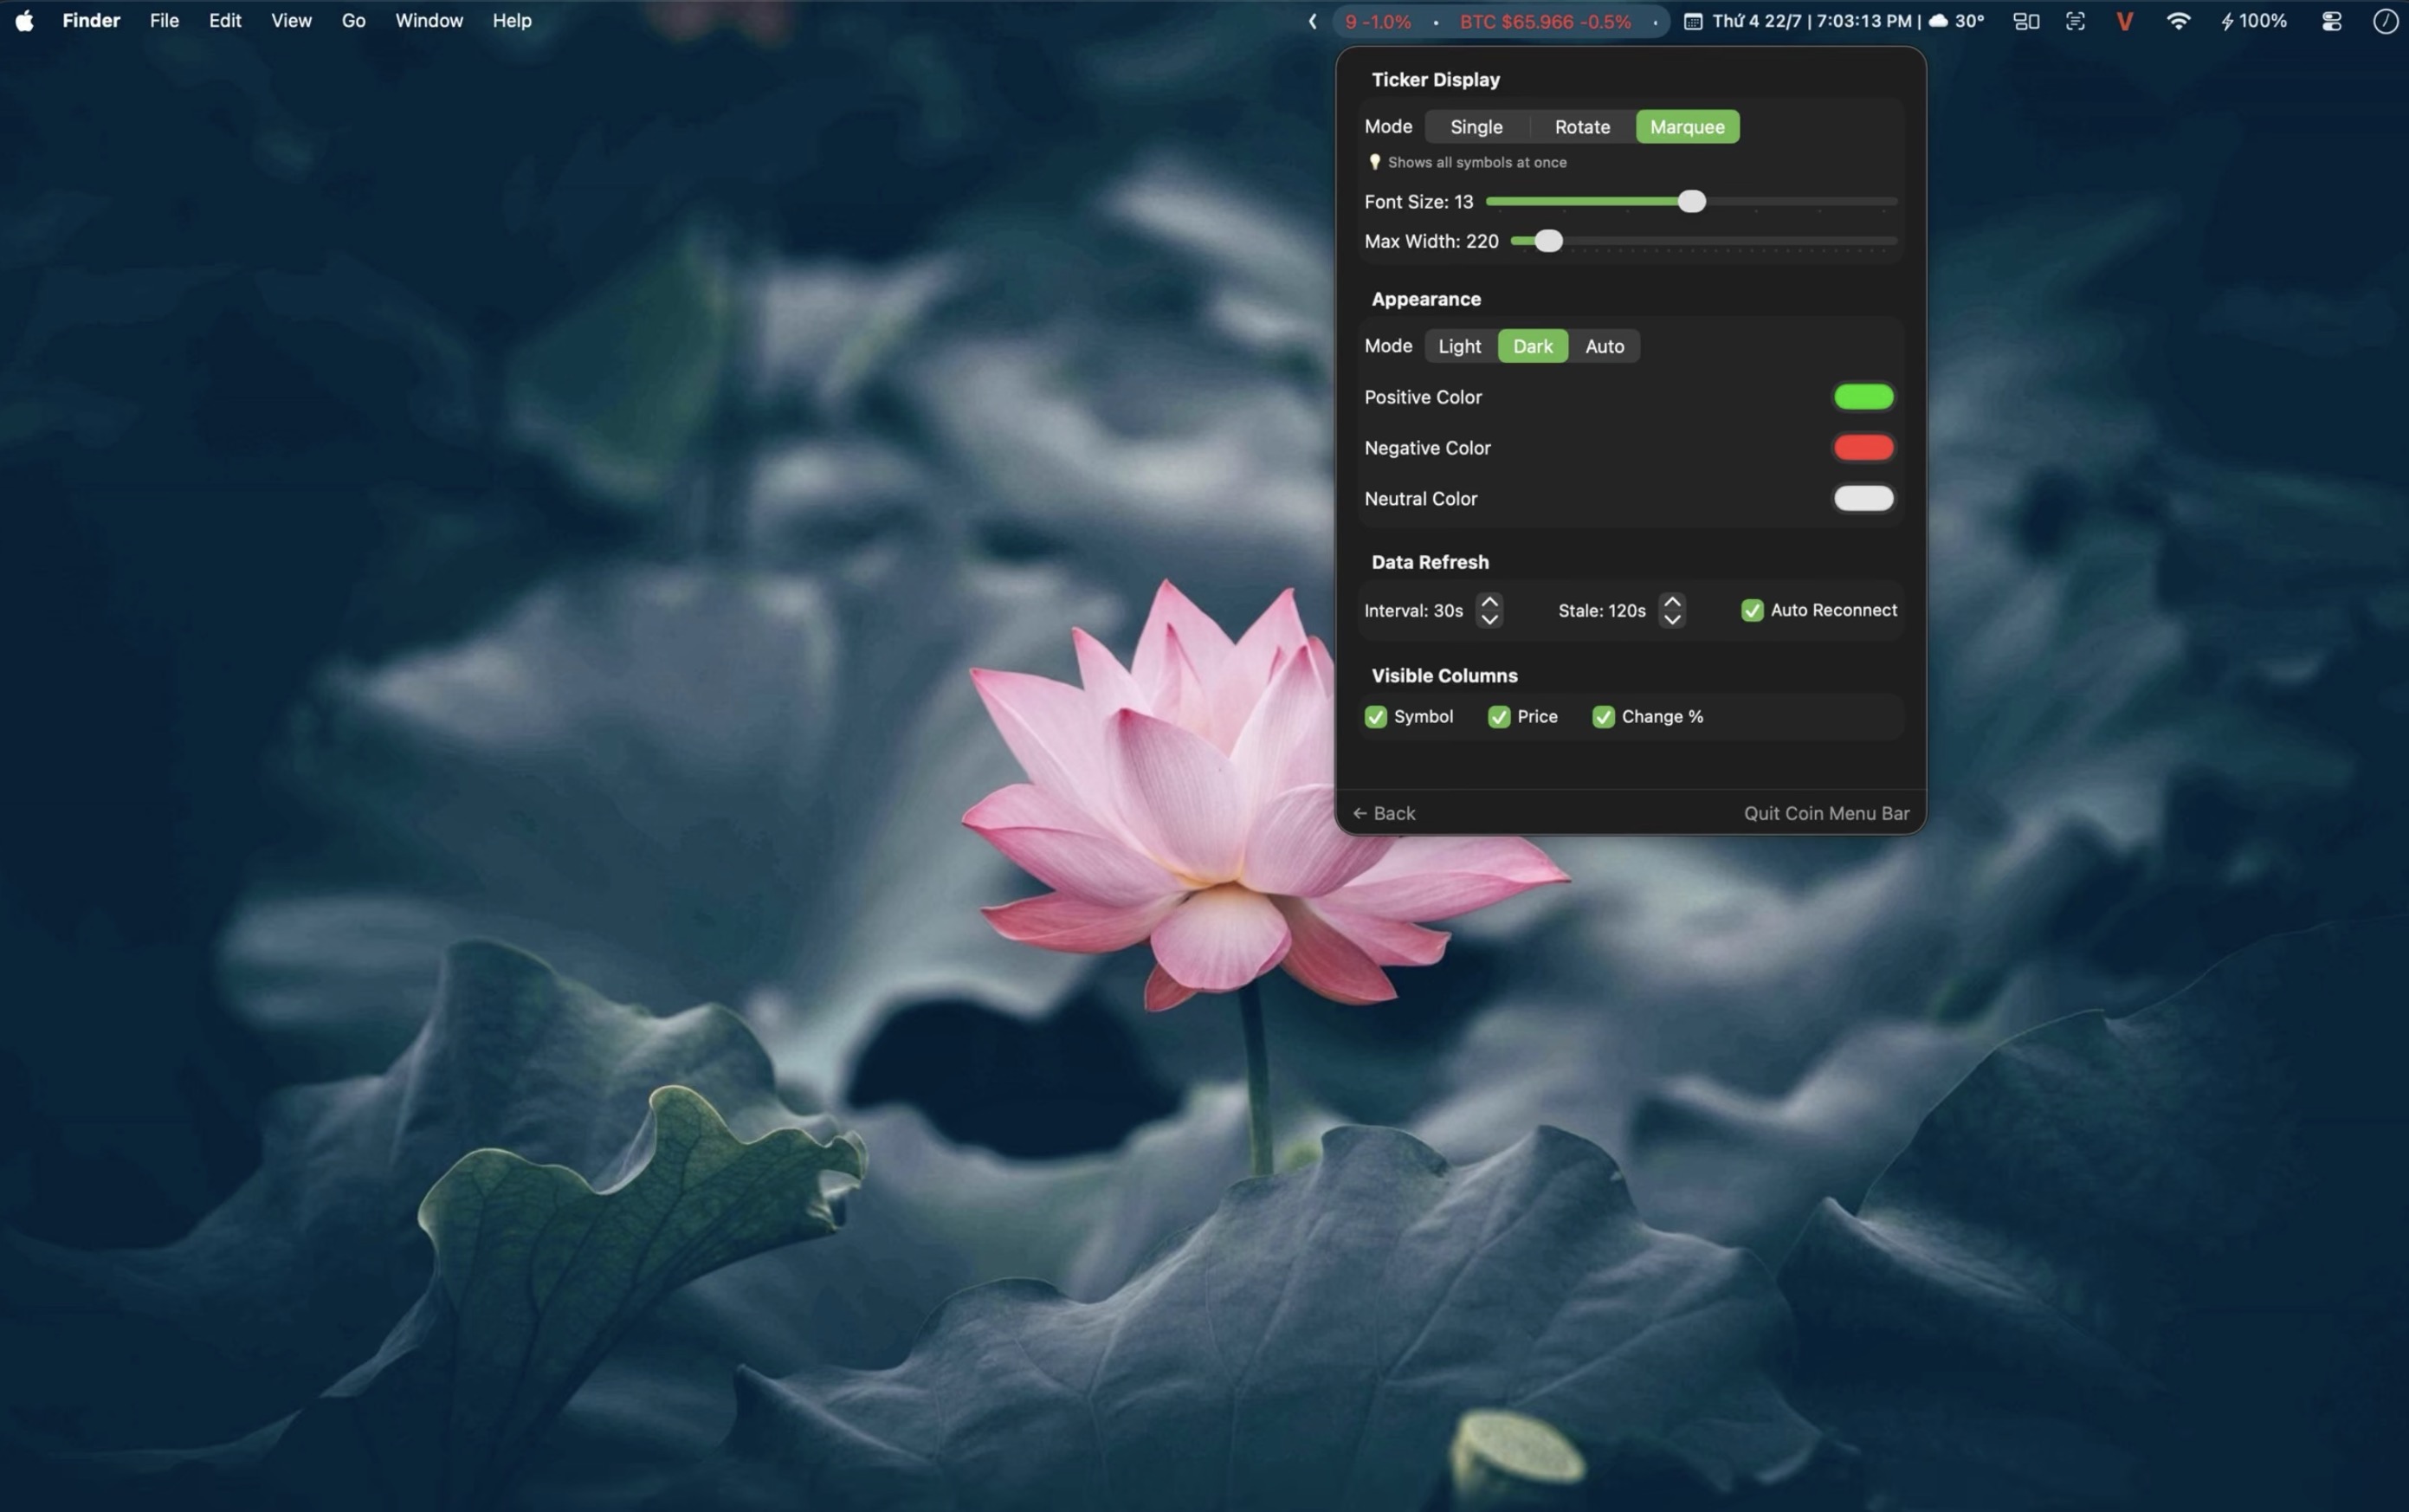Click the clock icon at menu bar end
The width and height of the screenshot is (2409, 1512).
[2385, 21]
